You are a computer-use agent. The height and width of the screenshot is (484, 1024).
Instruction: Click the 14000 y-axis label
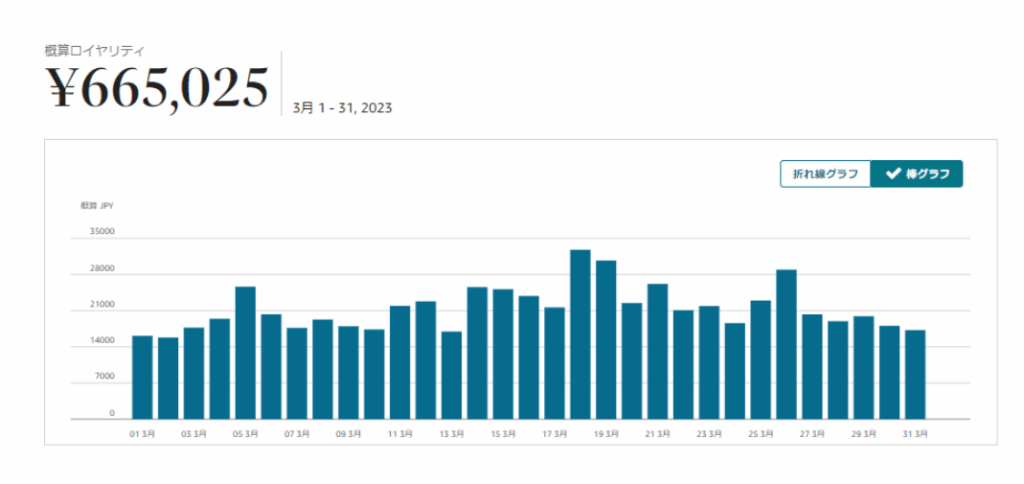103,341
